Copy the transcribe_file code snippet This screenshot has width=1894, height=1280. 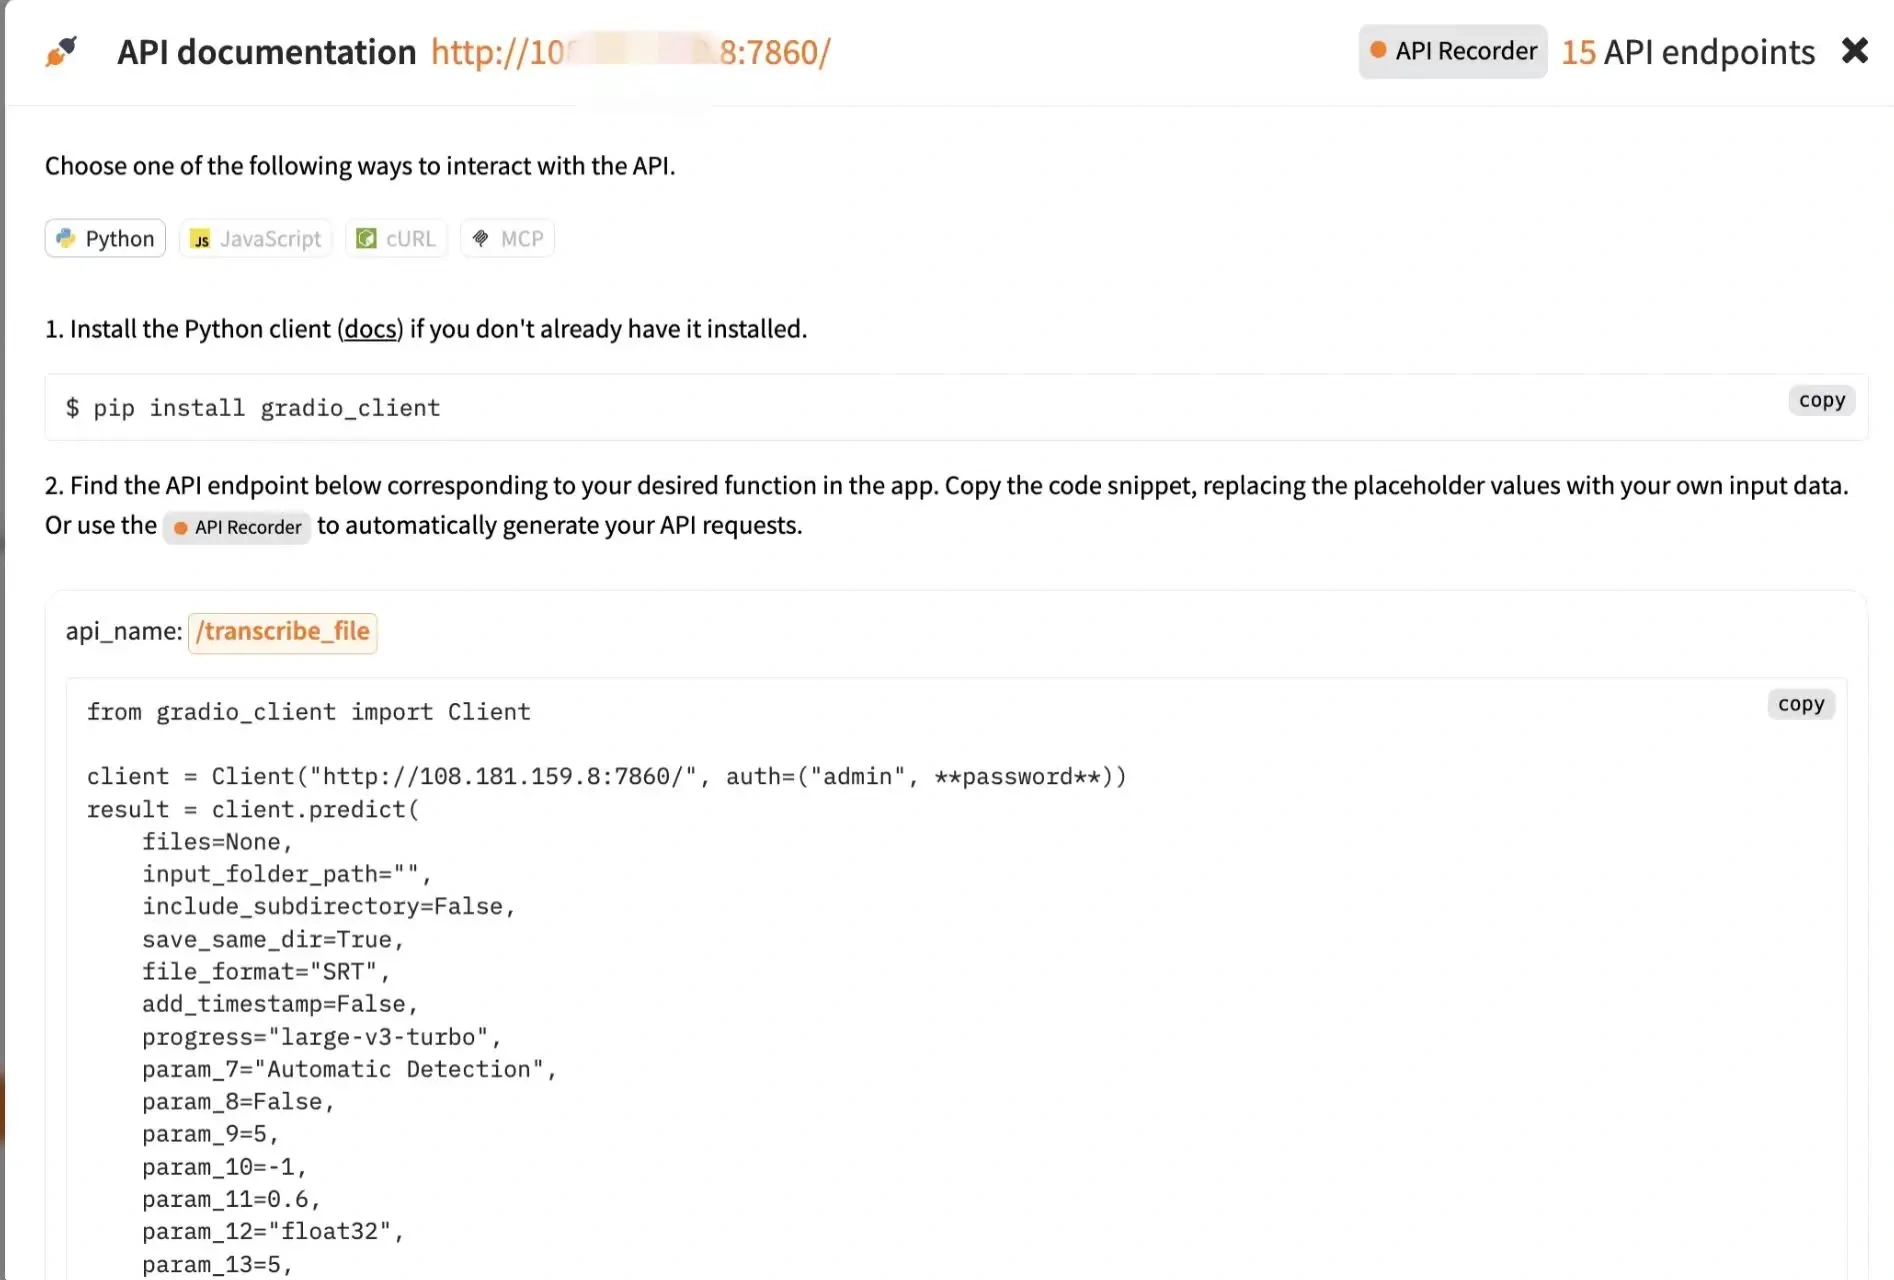point(1800,704)
